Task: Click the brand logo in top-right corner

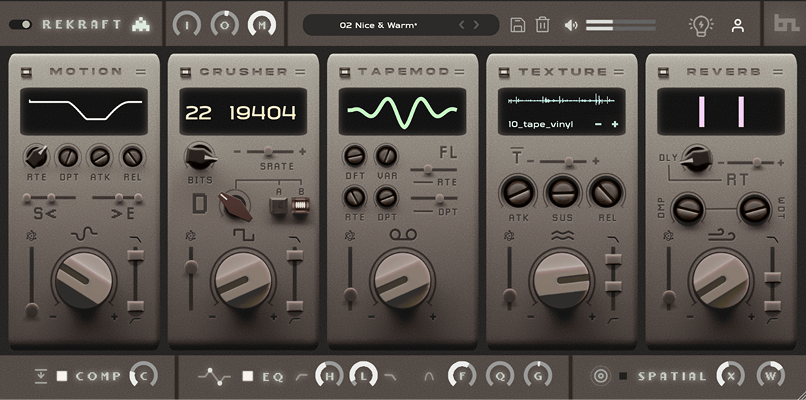Action: point(786,23)
